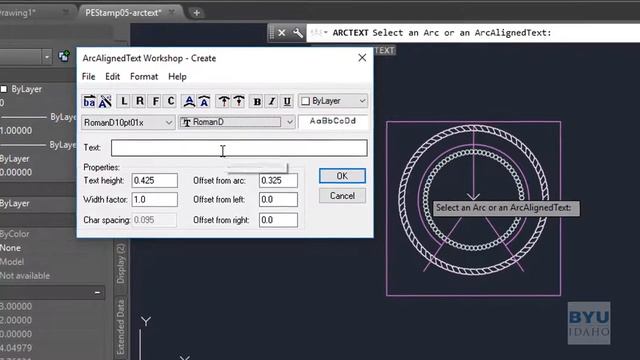Image resolution: width=640 pixels, height=360 pixels.
Task: Add a new drawing tab with plus
Action: coord(196,13)
